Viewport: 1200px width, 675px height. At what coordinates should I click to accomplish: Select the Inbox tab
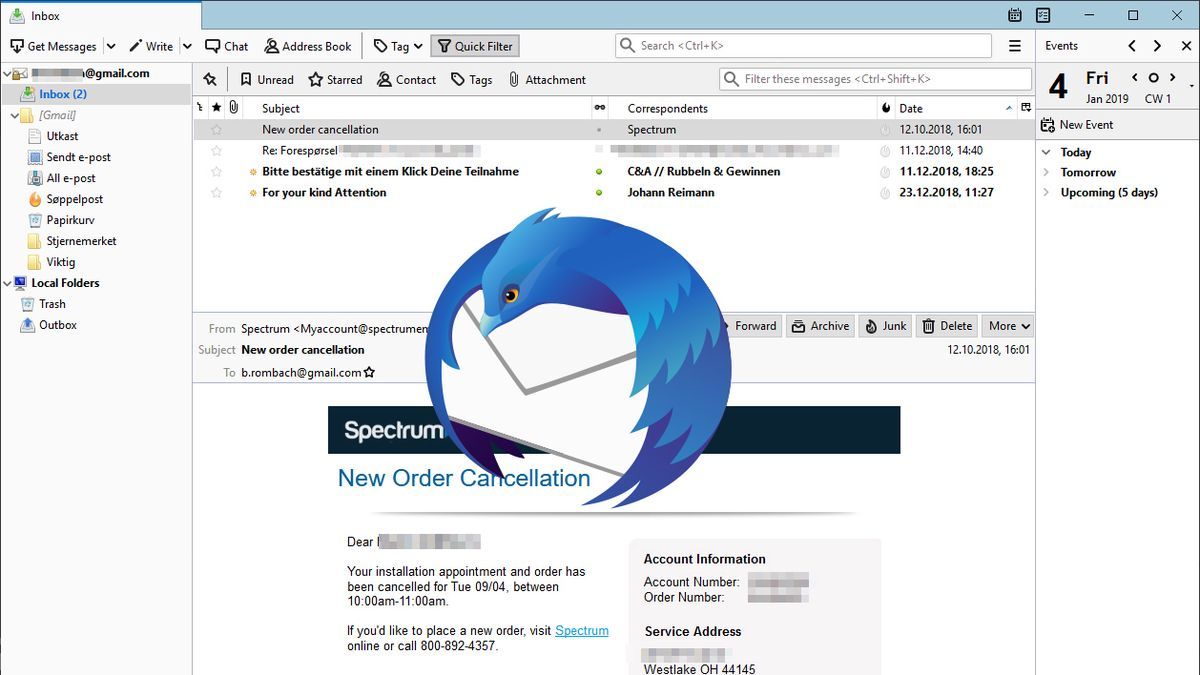(x=100, y=15)
